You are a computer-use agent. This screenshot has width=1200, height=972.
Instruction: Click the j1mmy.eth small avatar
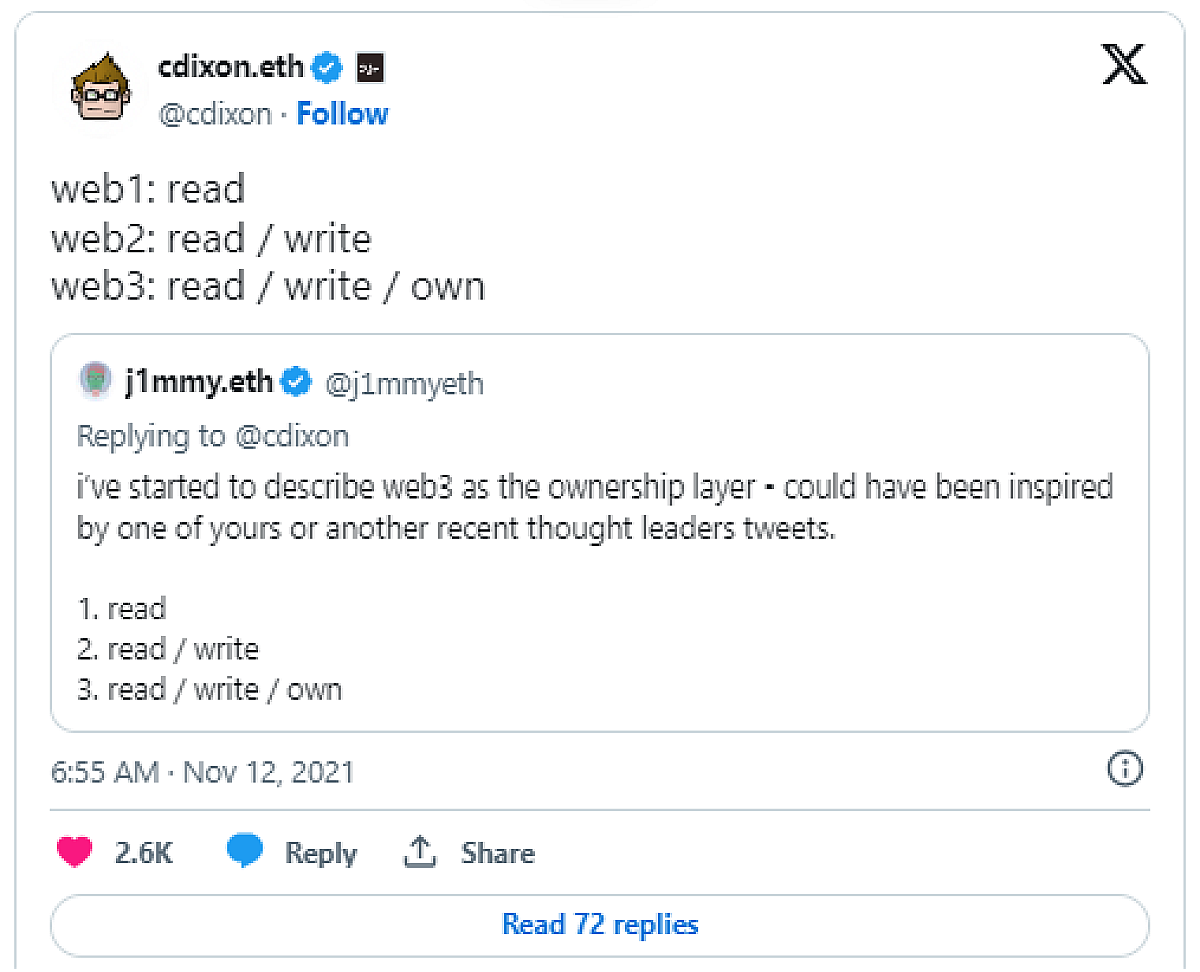point(94,381)
